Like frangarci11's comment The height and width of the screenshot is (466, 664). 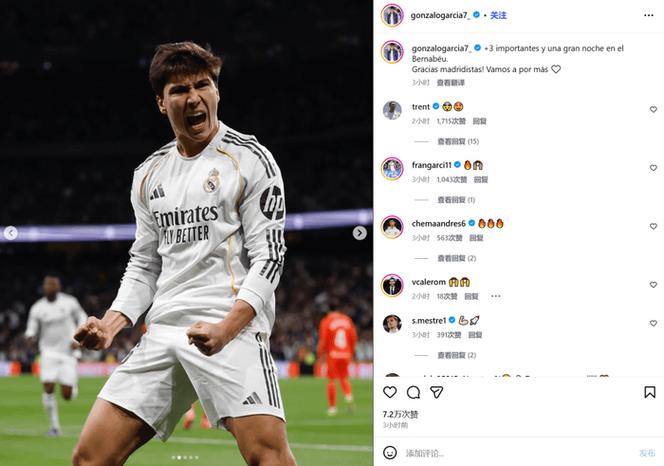pos(653,168)
